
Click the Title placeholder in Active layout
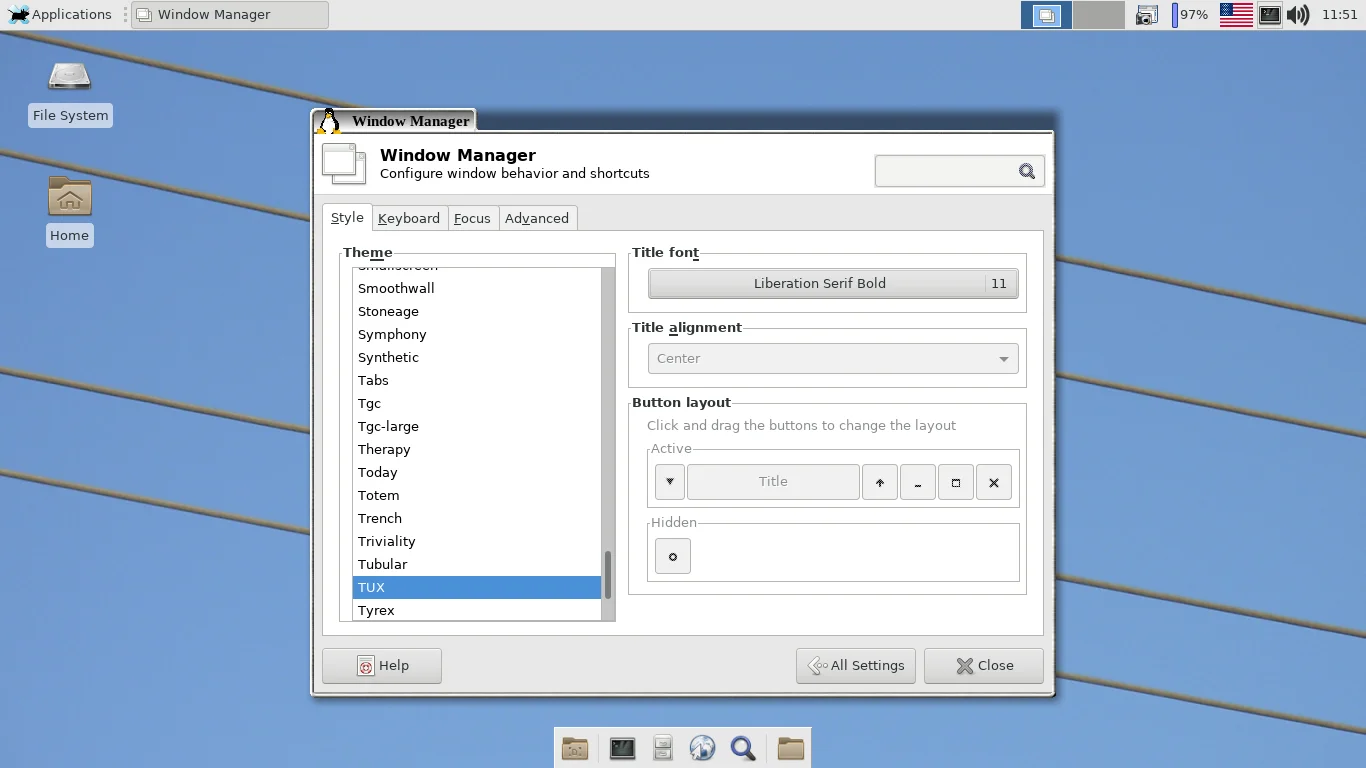[773, 482]
